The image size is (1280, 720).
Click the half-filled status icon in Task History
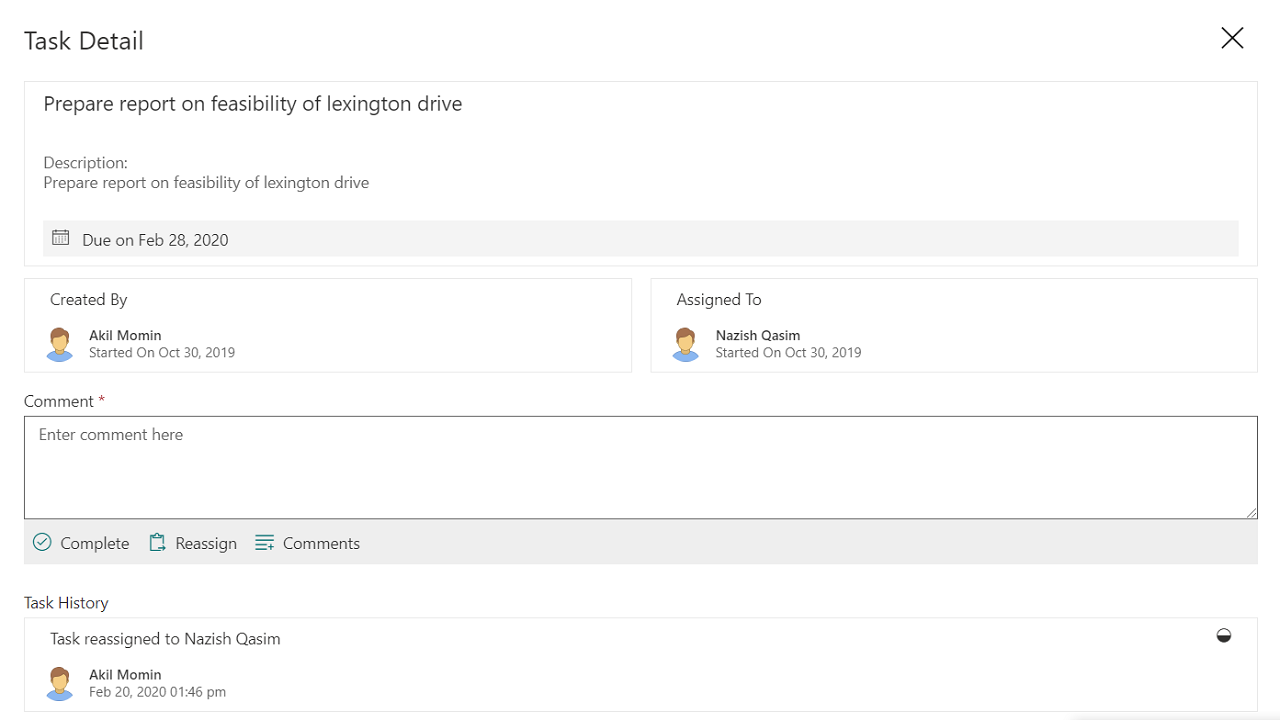[x=1223, y=636]
